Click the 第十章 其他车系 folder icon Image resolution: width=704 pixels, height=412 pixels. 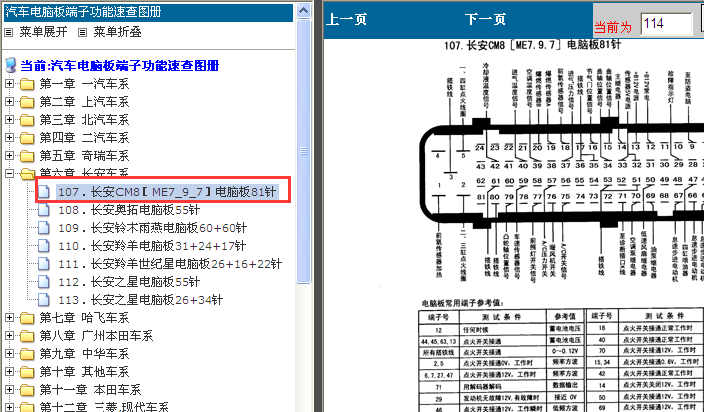pyautogui.click(x=27, y=372)
